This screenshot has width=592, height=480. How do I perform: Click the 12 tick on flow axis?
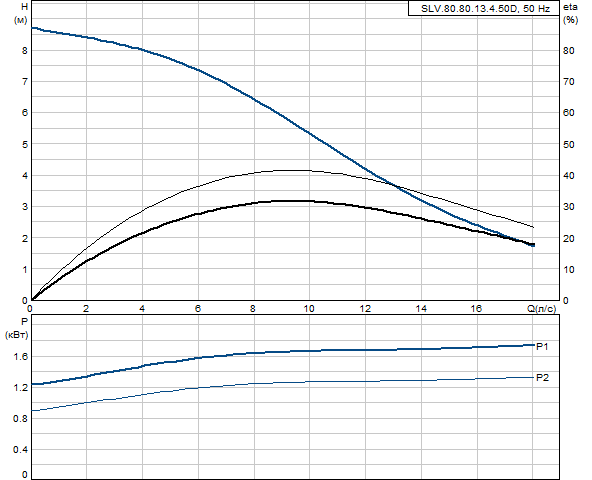coord(365,309)
